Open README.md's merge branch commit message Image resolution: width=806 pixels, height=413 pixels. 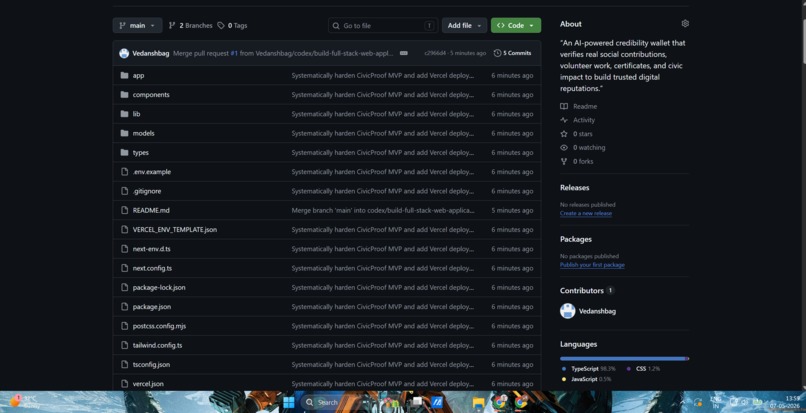tap(383, 210)
